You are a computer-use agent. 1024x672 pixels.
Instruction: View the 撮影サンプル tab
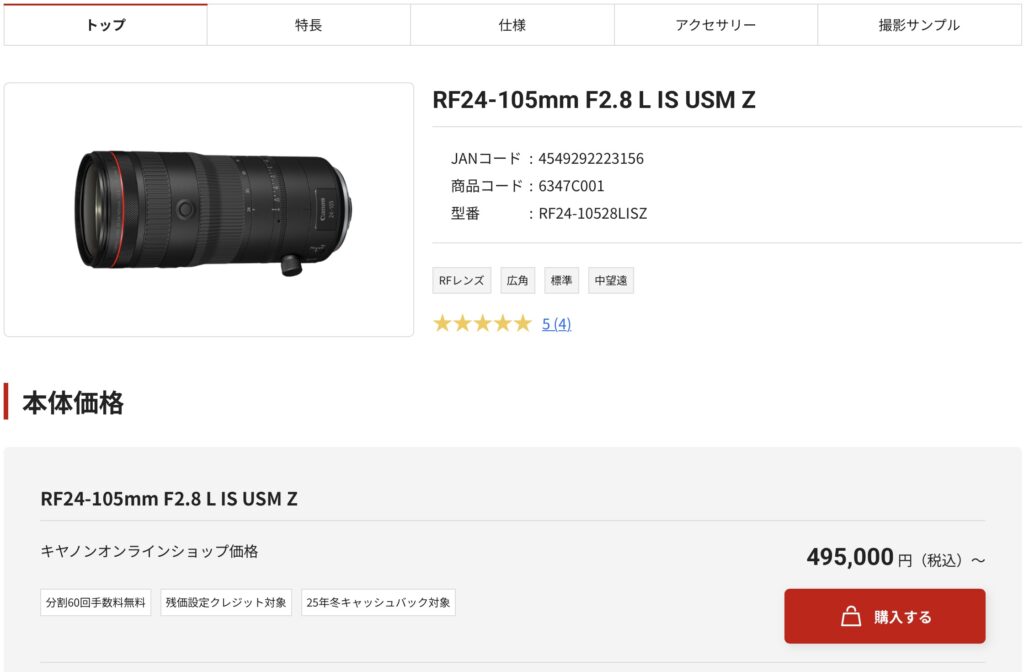pos(919,25)
